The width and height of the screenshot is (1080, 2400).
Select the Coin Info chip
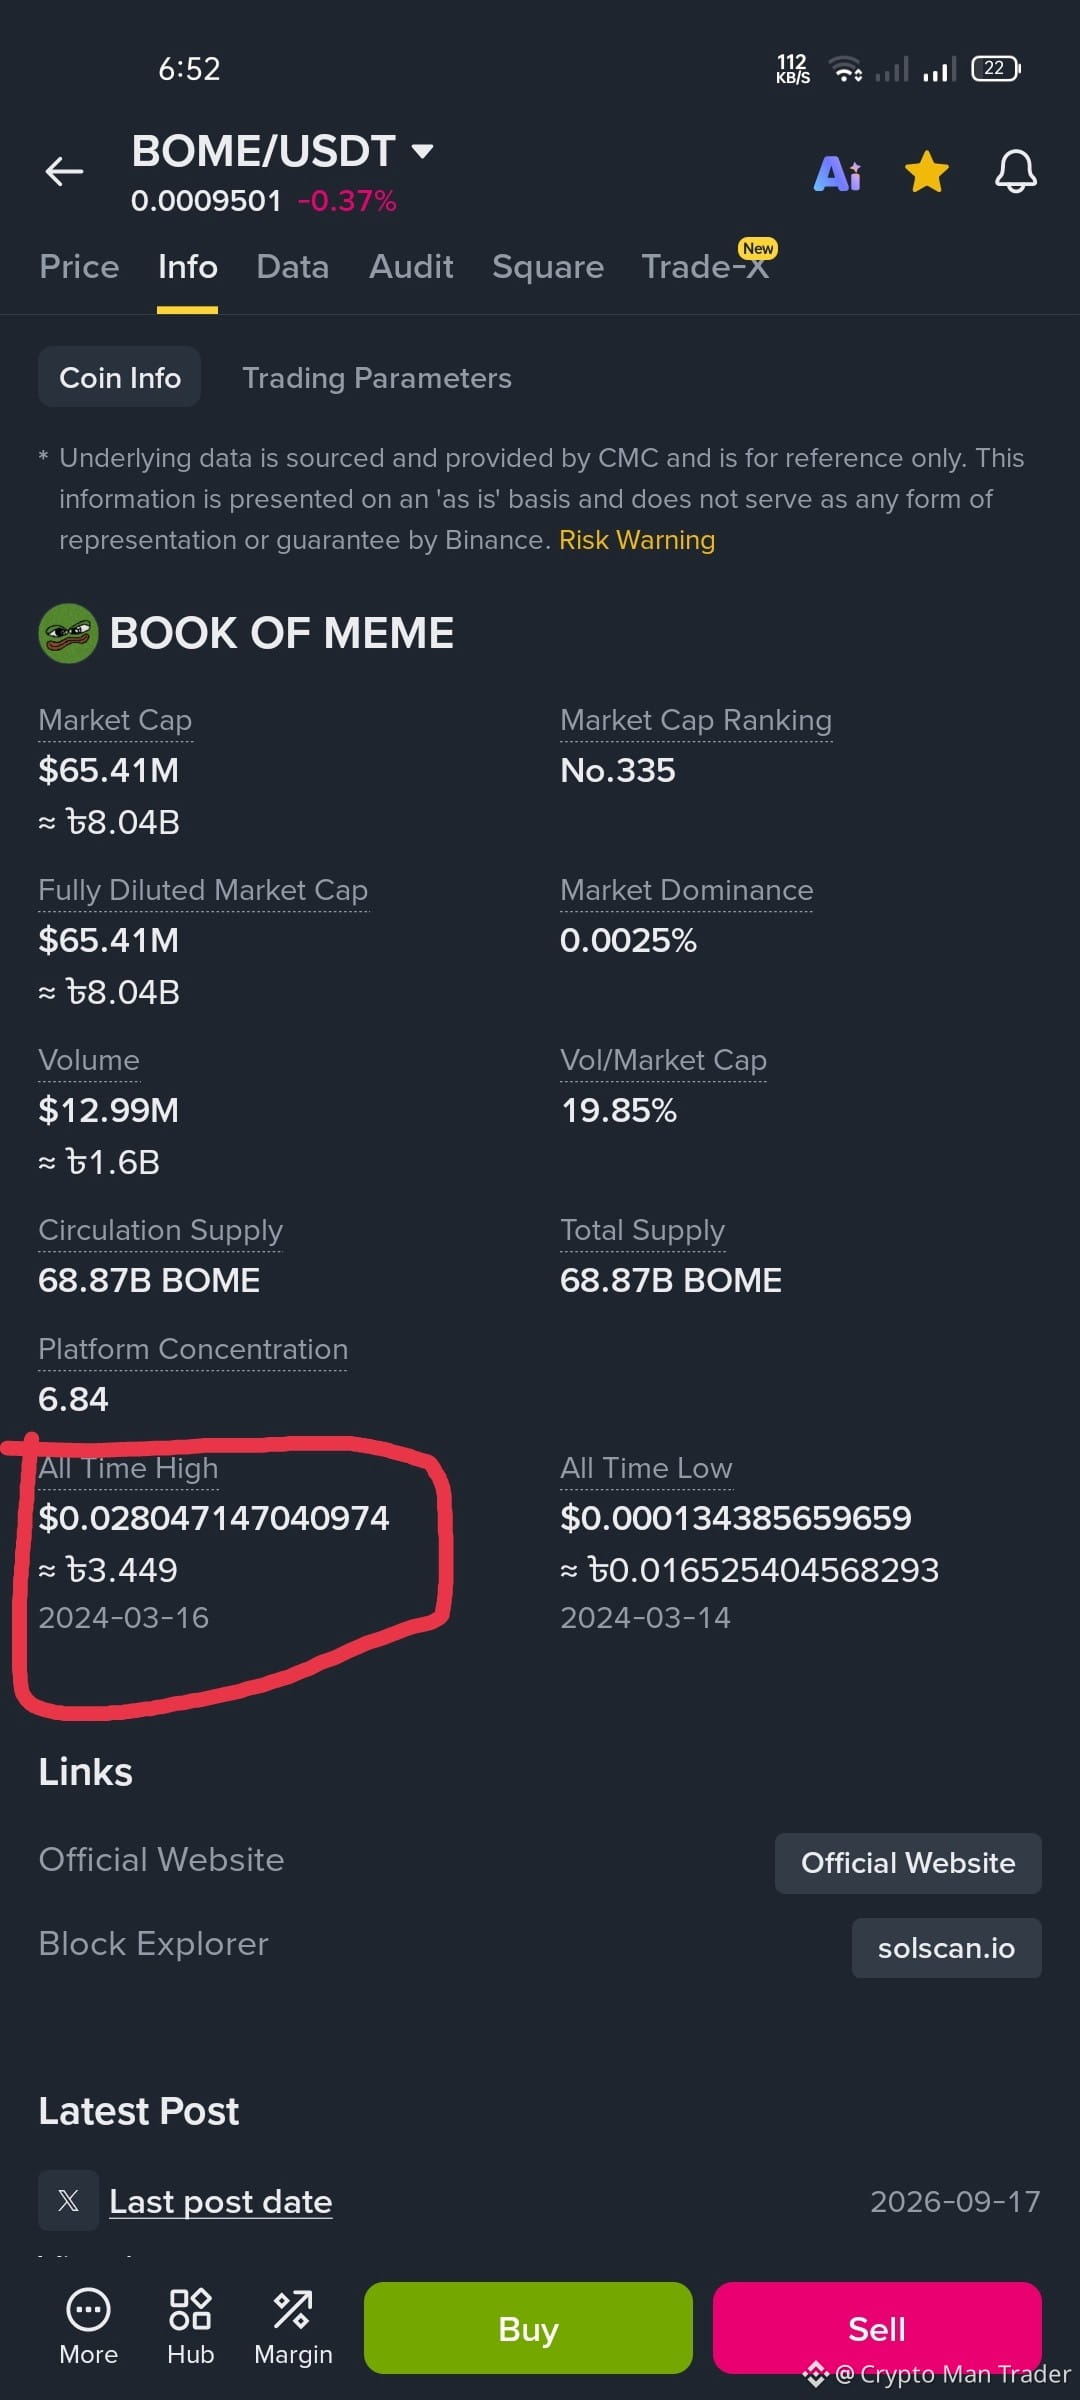pos(120,377)
